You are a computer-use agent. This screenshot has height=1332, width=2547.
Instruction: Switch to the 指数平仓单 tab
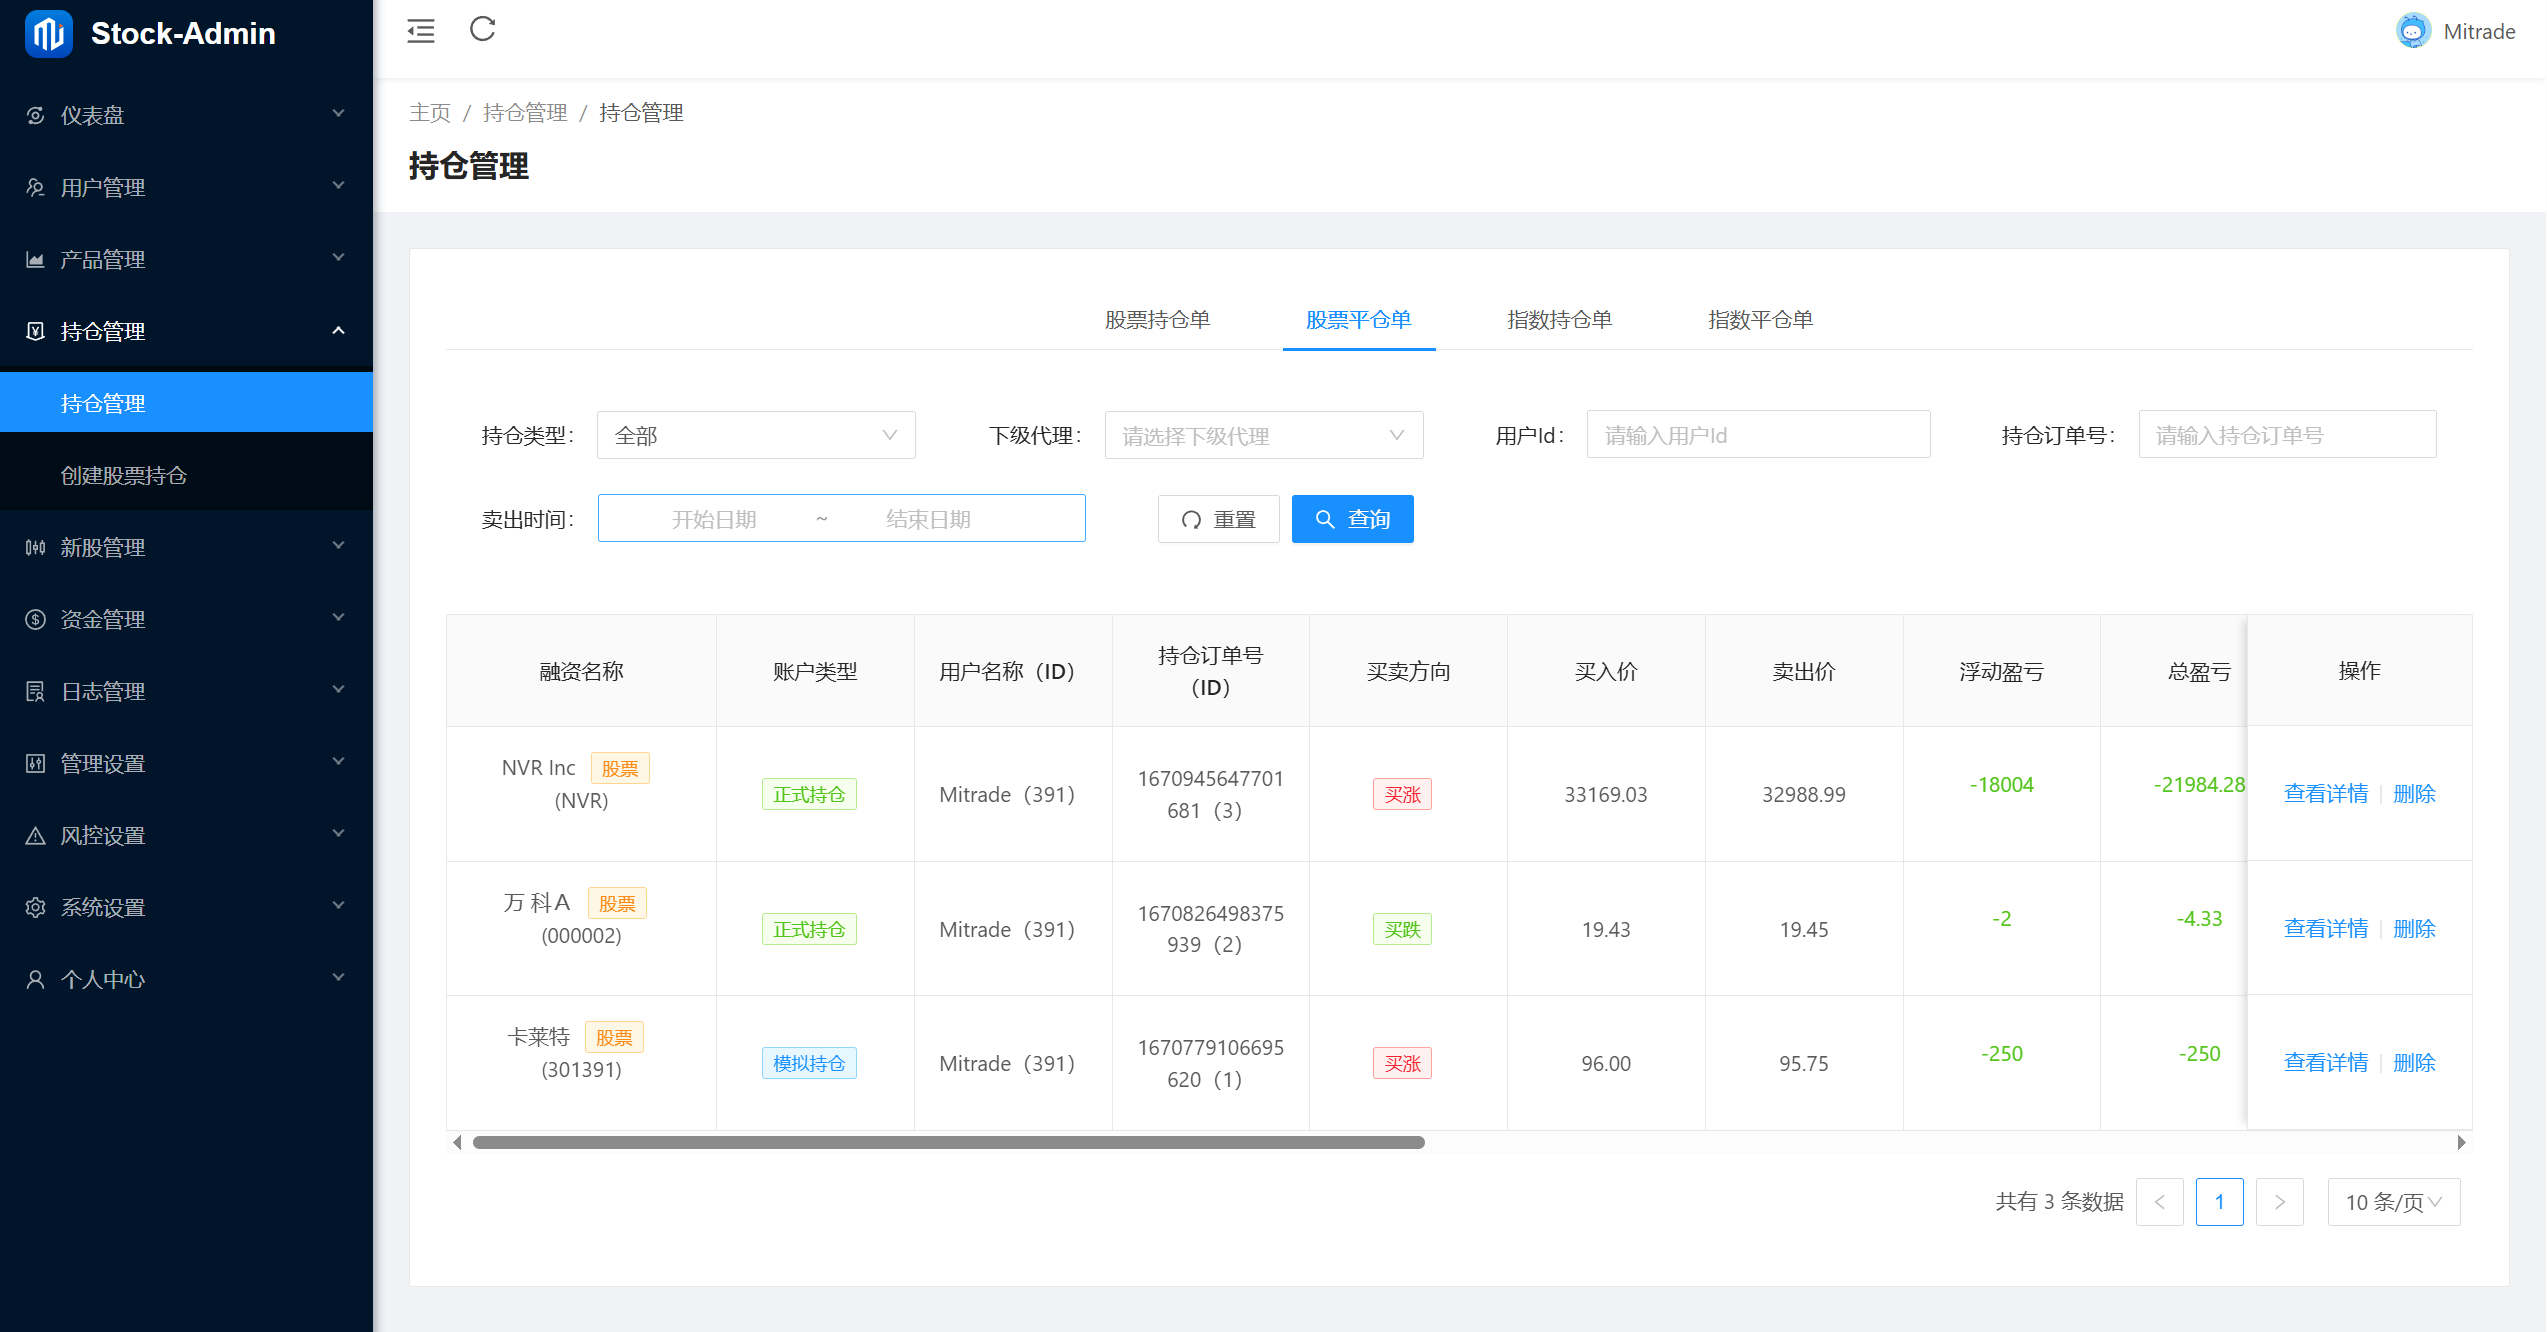(1760, 320)
